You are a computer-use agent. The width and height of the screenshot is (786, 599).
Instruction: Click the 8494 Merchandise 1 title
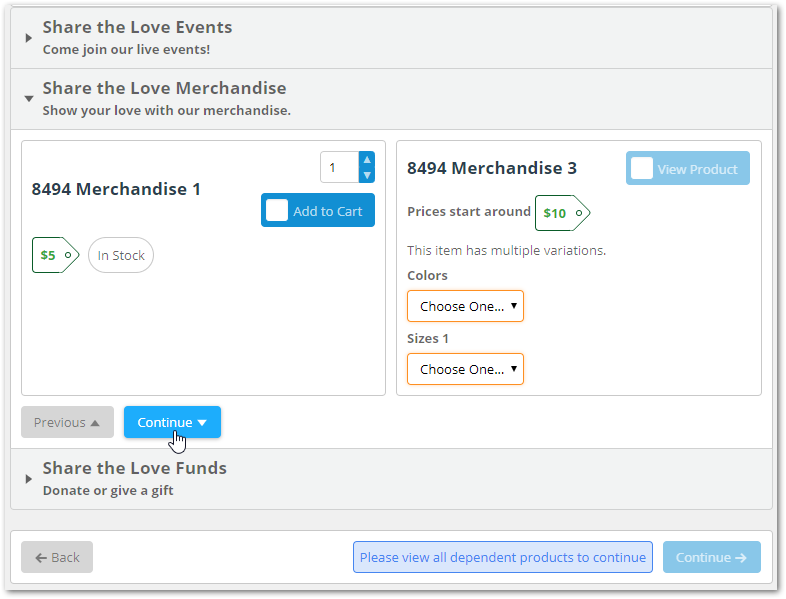click(116, 189)
